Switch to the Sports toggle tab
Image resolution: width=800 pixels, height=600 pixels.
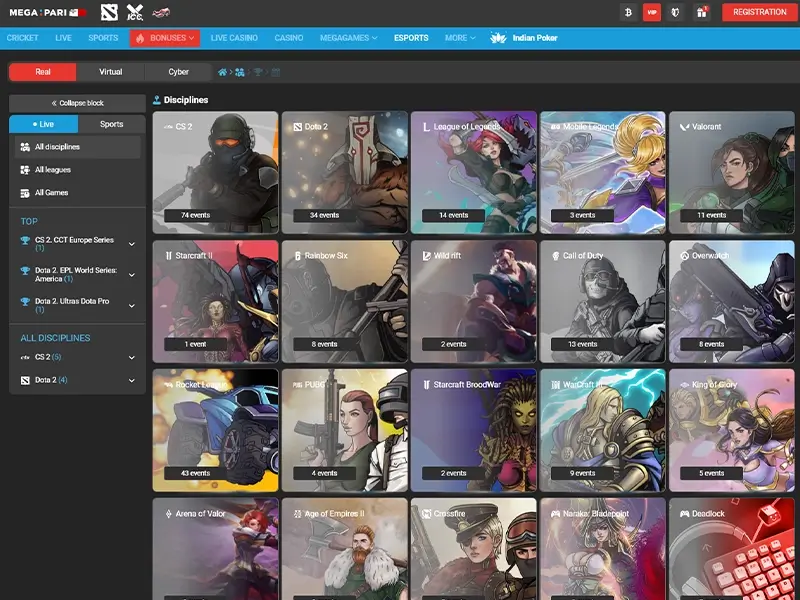(112, 124)
